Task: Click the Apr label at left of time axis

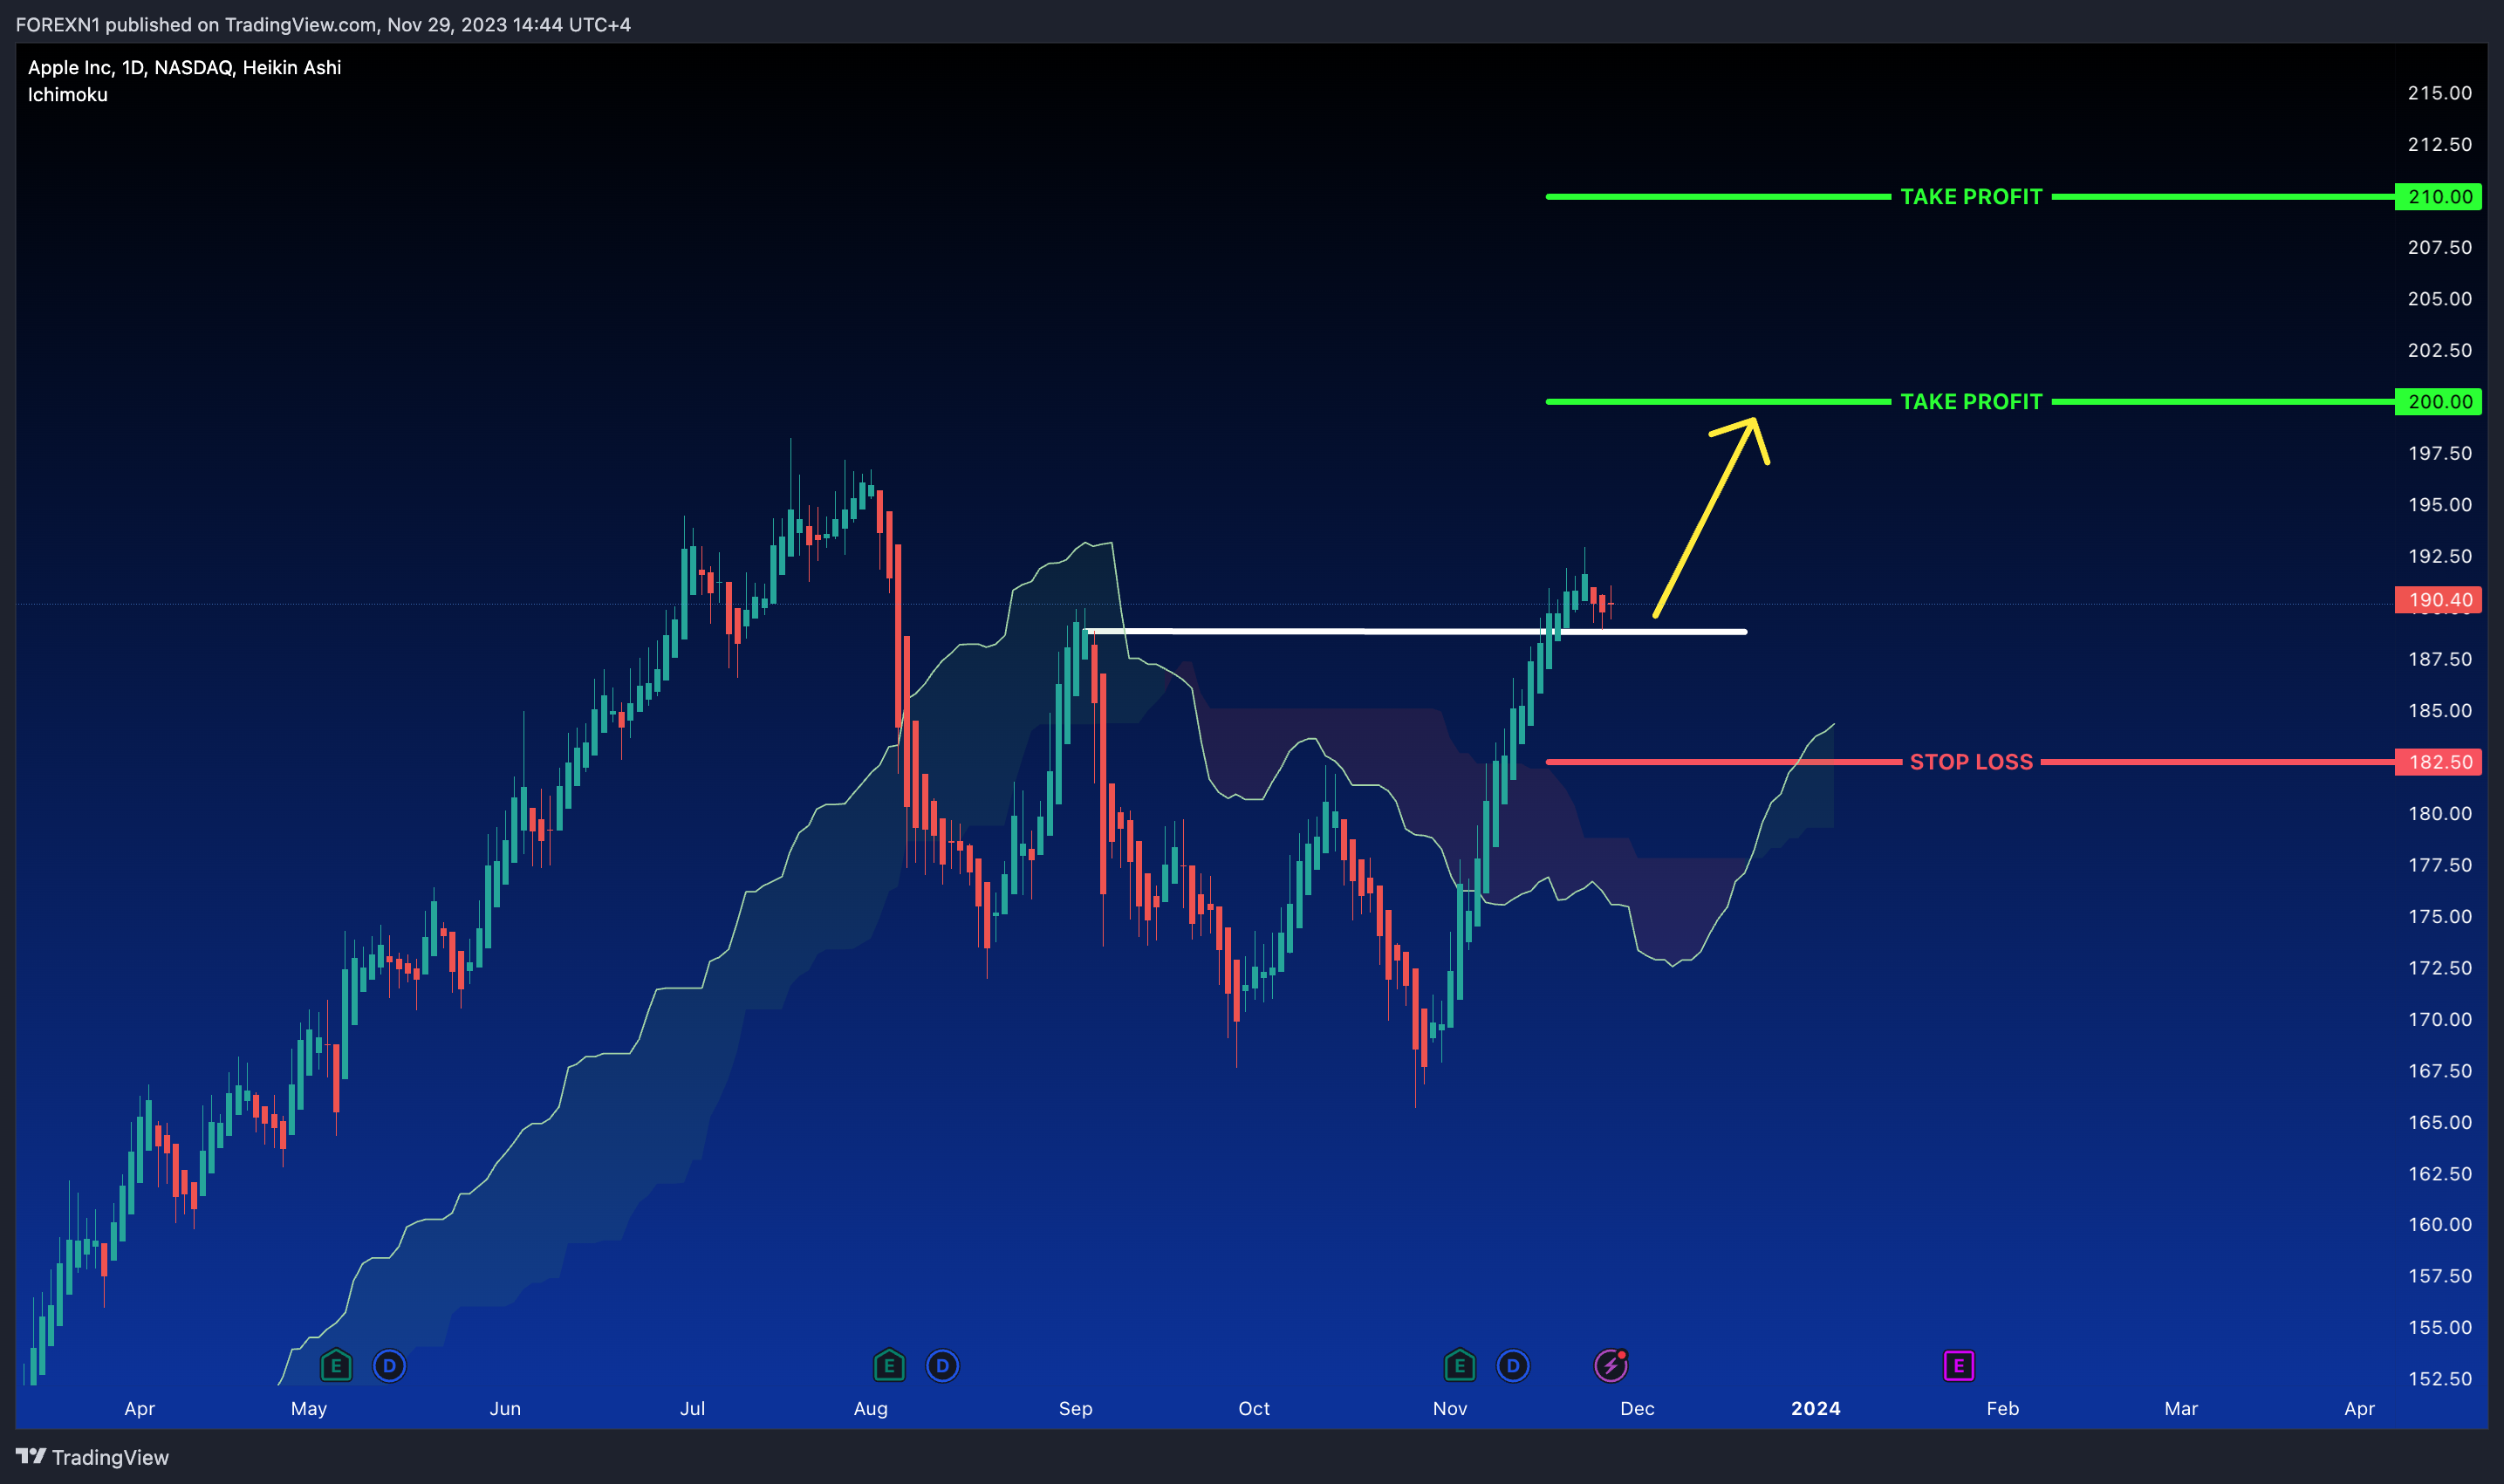Action: (139, 1408)
